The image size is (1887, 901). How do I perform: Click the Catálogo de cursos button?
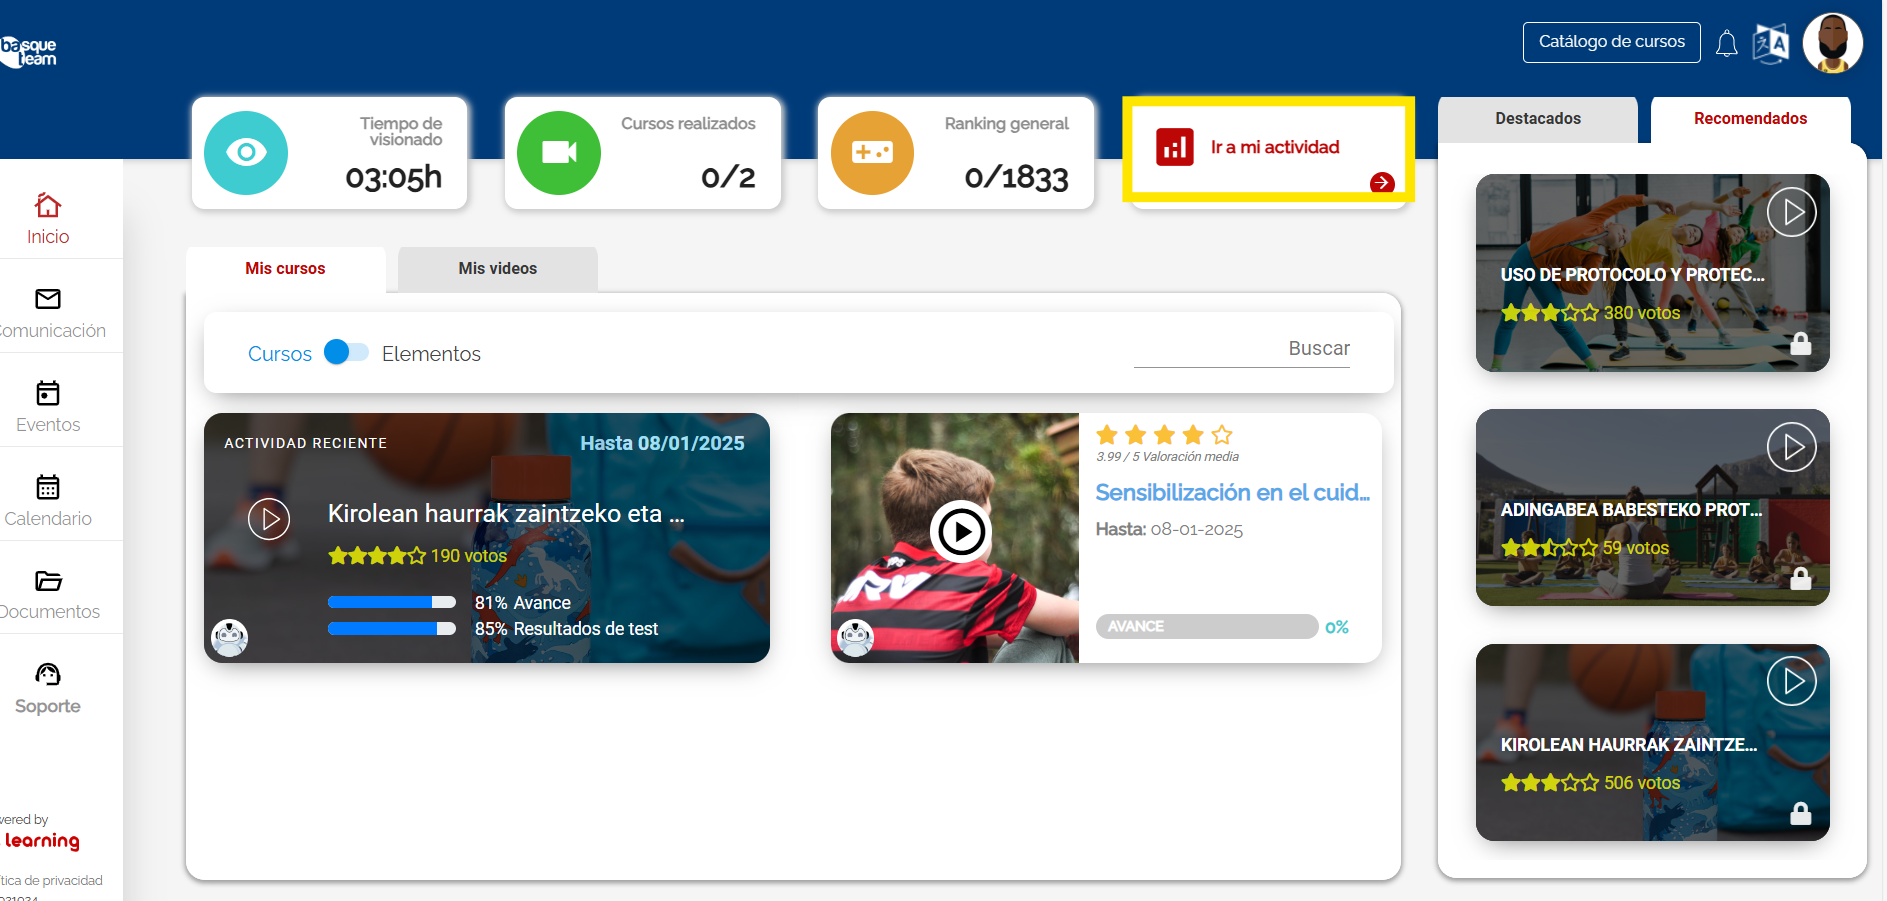pyautogui.click(x=1611, y=42)
